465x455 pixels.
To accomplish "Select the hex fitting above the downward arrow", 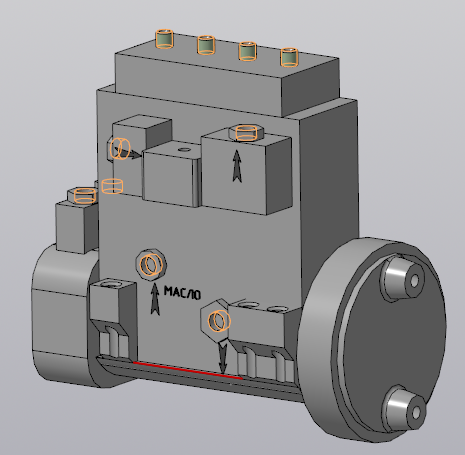I will click(216, 321).
